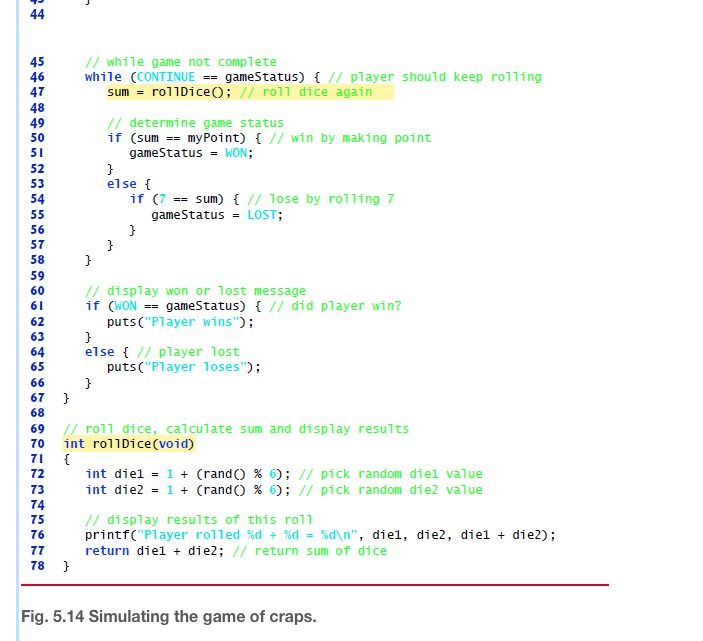Click the comment "// pick random die1 value"
703x641 pixels.
(x=391, y=474)
